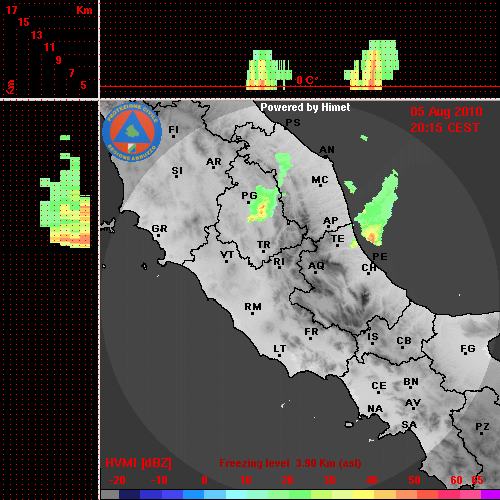Click the 'Powered by Himet' label

[x=305, y=107]
